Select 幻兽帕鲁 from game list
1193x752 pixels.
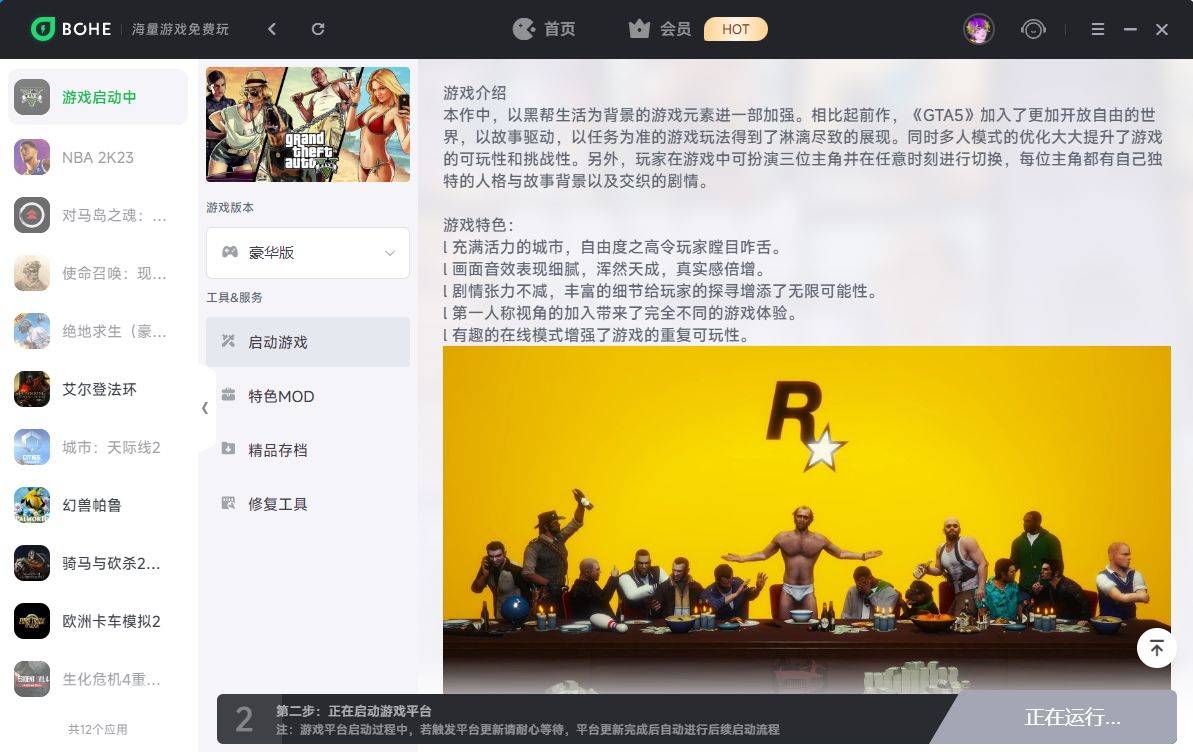tap(98, 505)
